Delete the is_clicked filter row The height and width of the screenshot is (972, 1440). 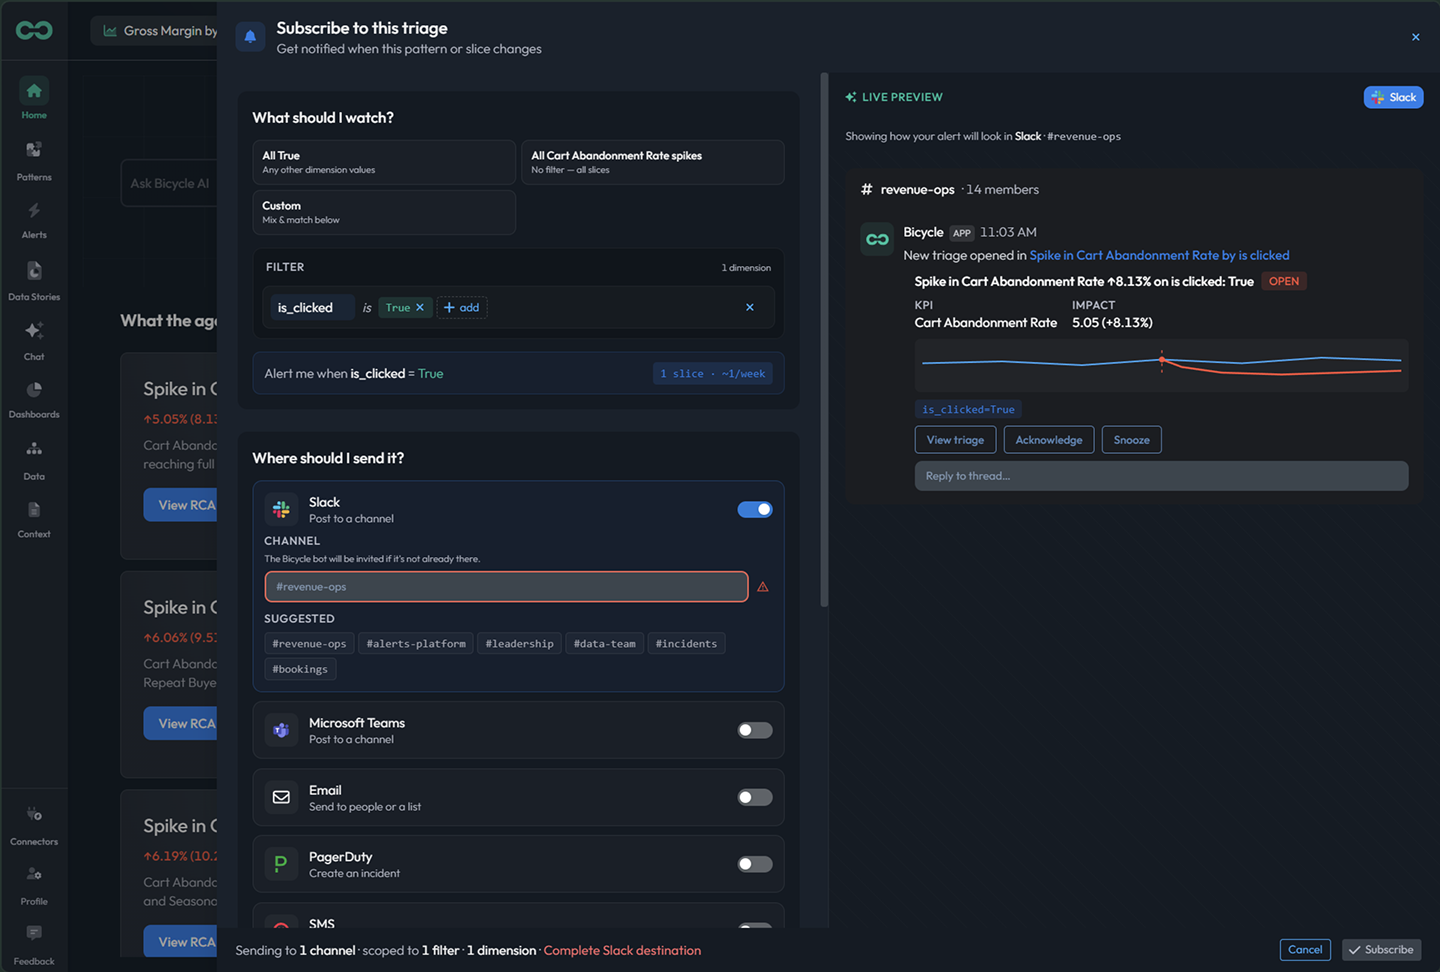[x=750, y=308]
